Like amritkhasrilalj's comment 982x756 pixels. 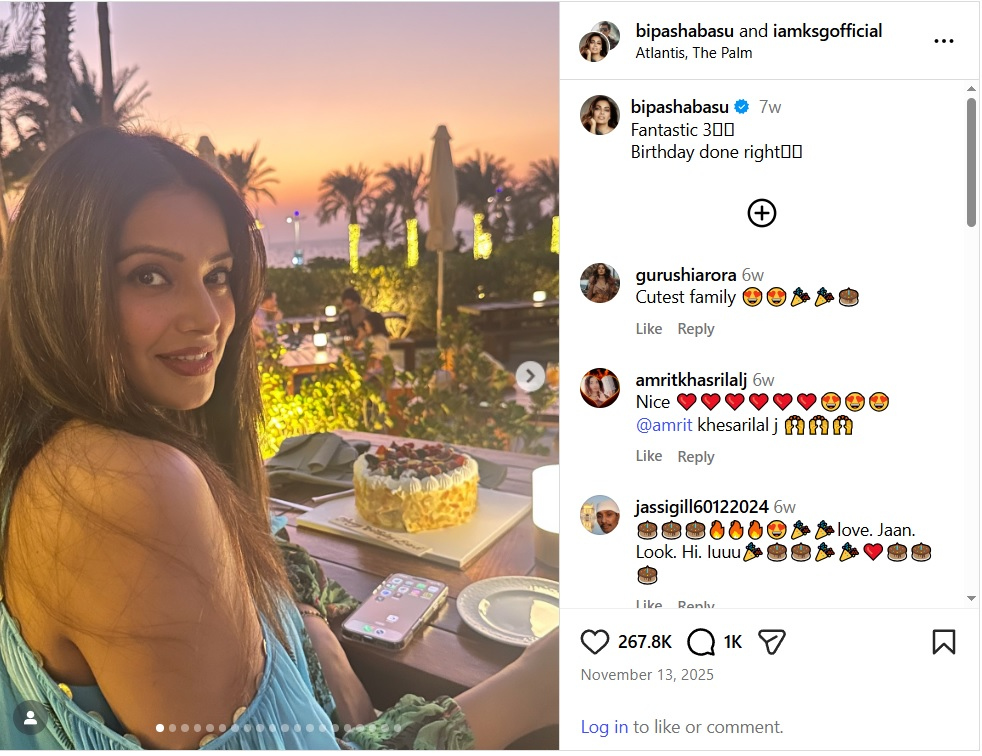pyautogui.click(x=649, y=456)
